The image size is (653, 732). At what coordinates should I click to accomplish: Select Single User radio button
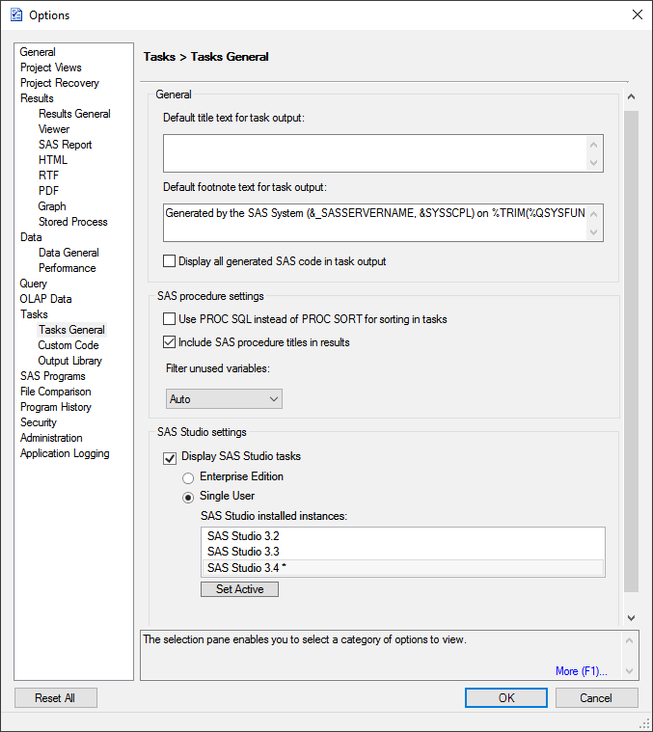(x=188, y=498)
